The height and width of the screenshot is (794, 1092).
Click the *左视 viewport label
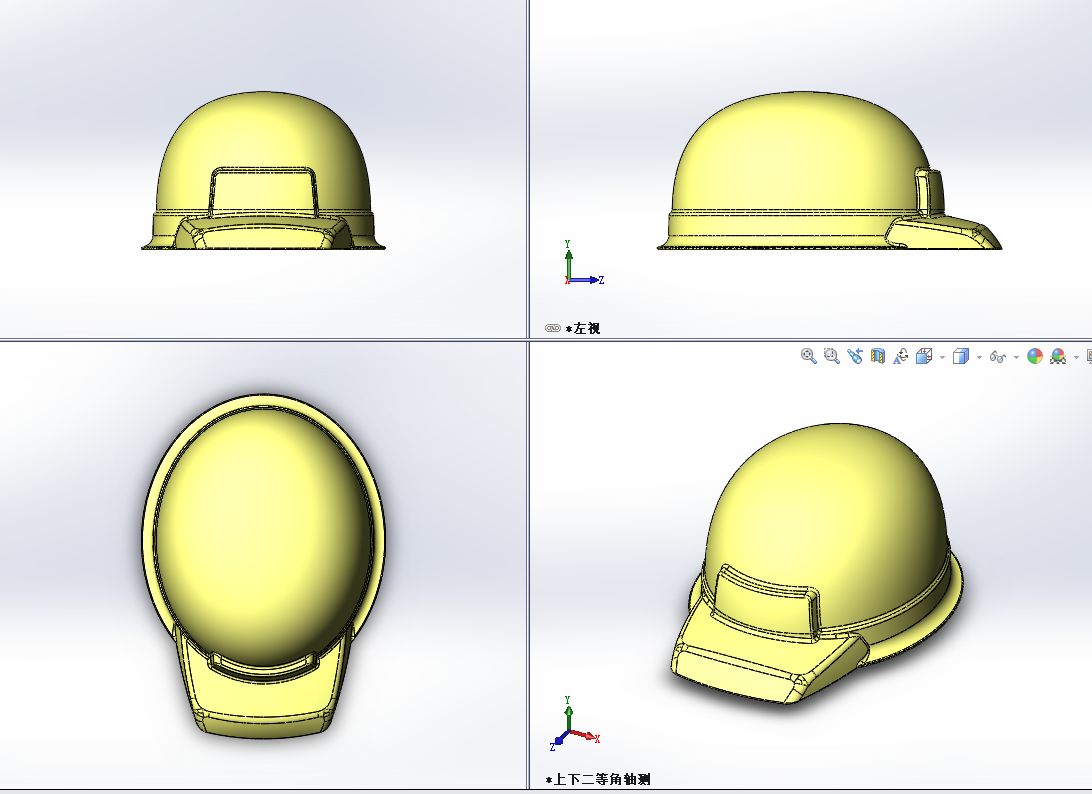point(583,328)
